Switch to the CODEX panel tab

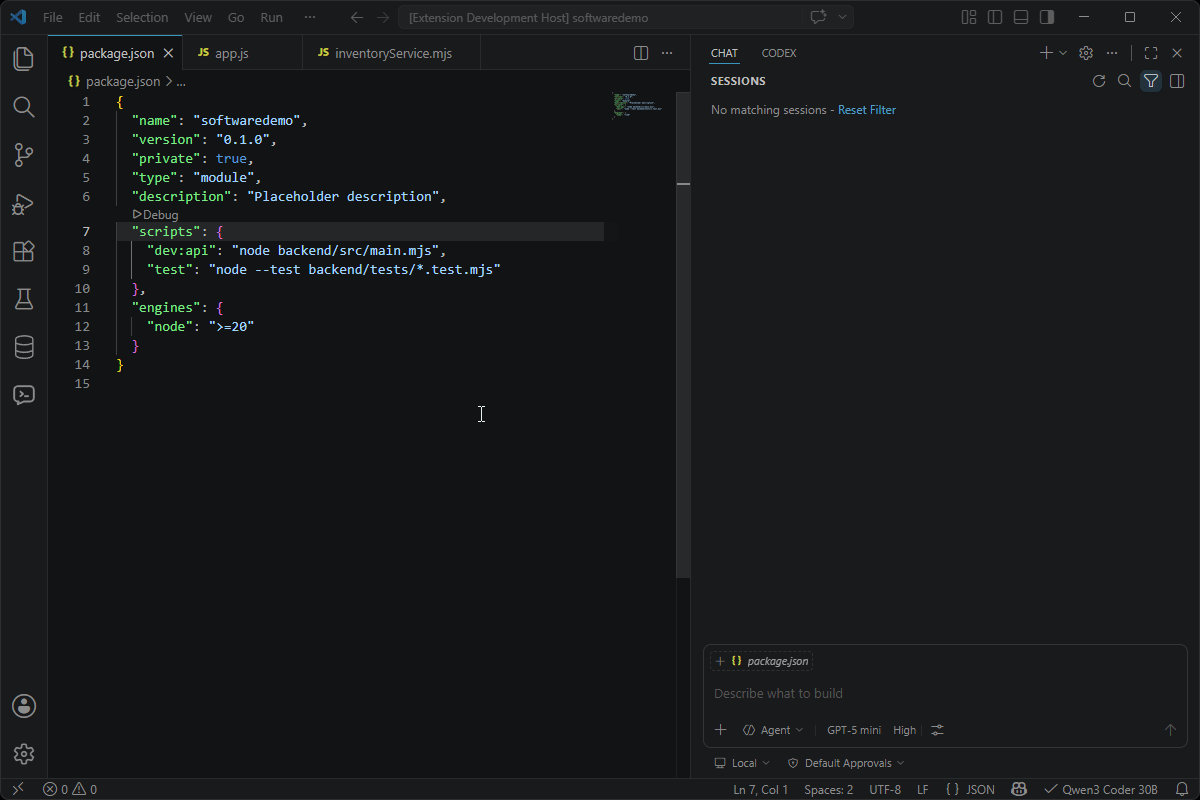(779, 53)
